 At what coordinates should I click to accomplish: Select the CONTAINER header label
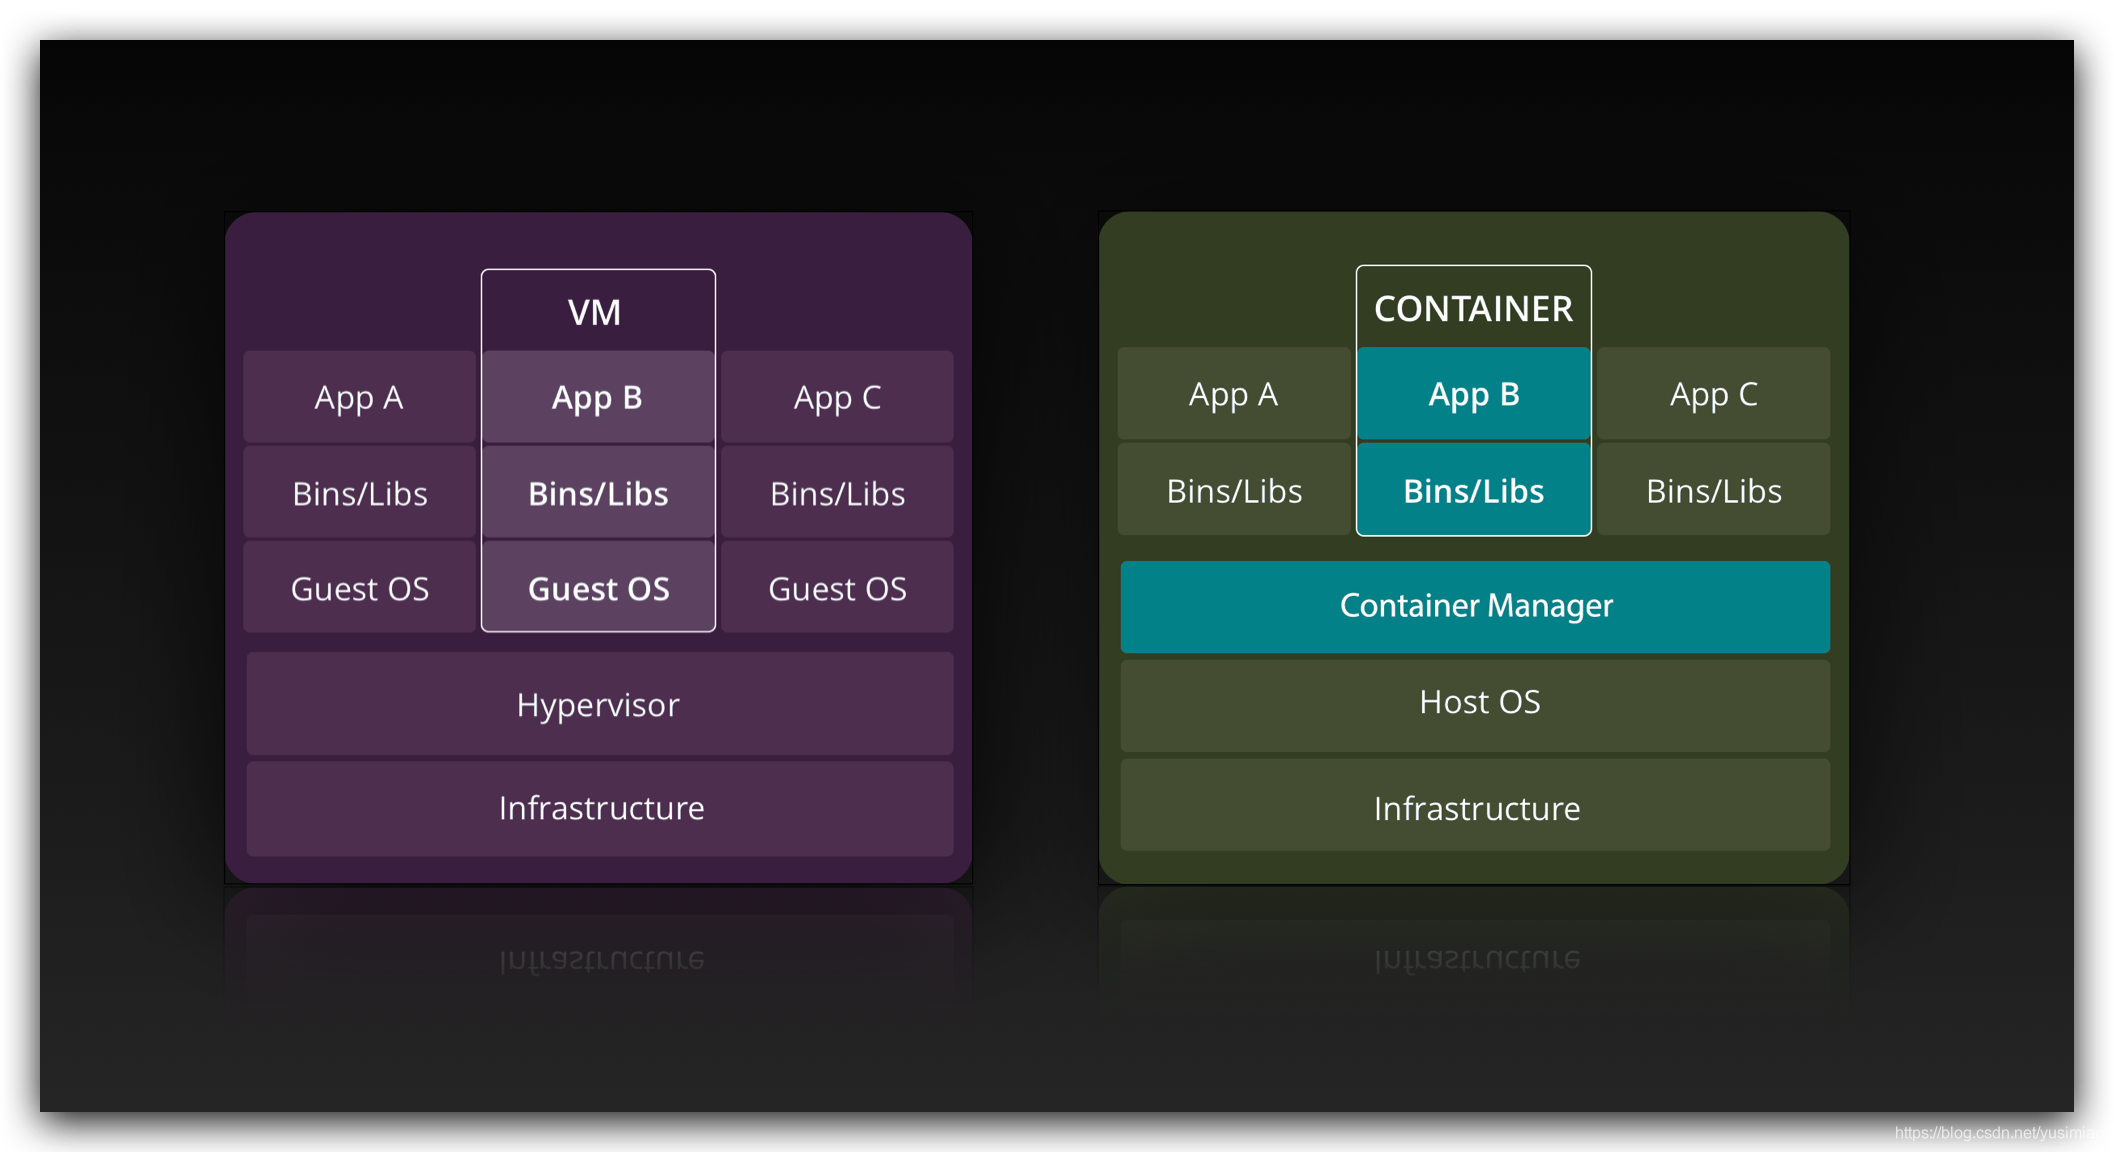coord(1473,308)
